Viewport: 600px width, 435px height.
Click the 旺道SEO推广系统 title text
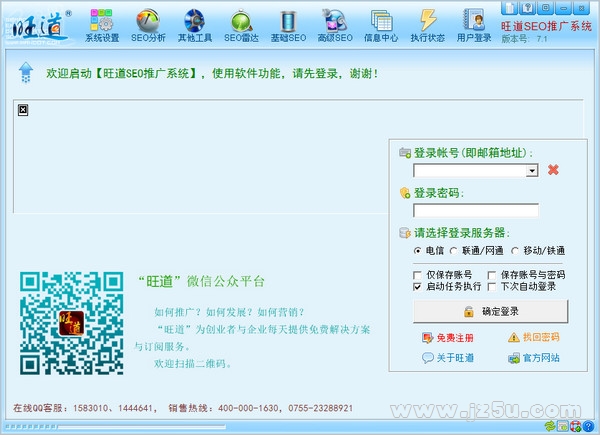pos(546,26)
